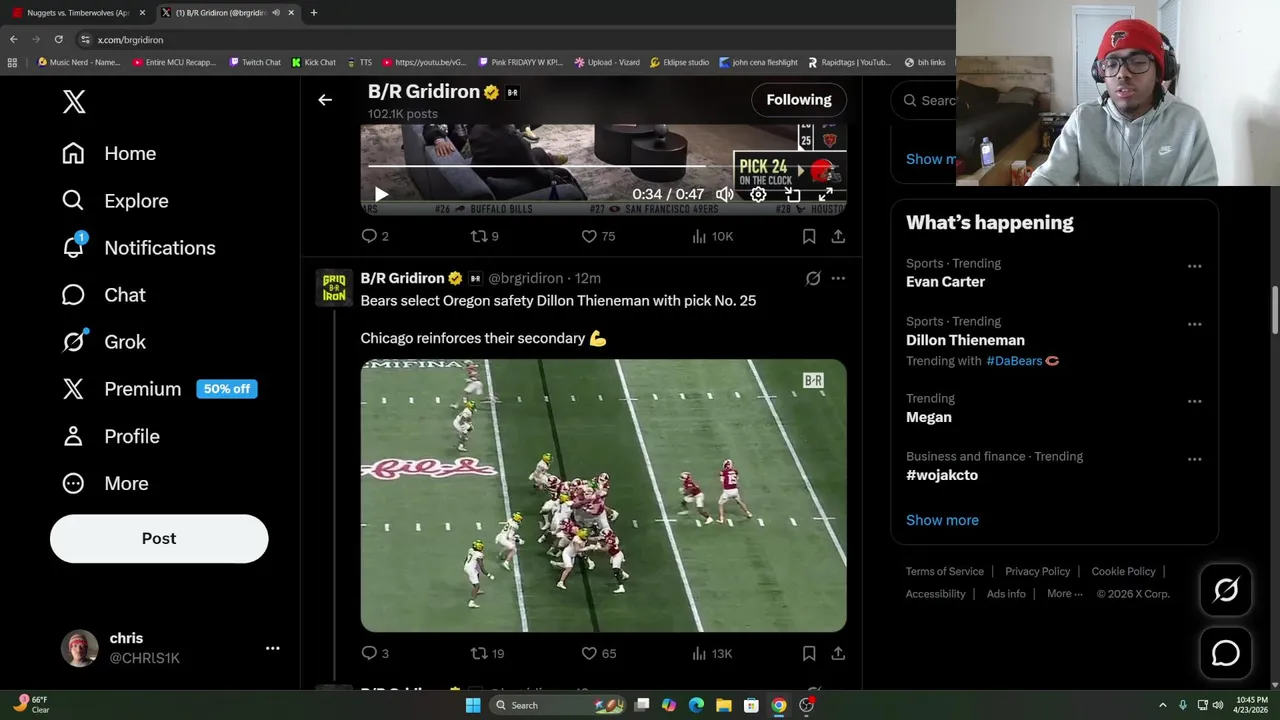Go to Profile in sidebar
The image size is (1280, 720).
point(111,436)
